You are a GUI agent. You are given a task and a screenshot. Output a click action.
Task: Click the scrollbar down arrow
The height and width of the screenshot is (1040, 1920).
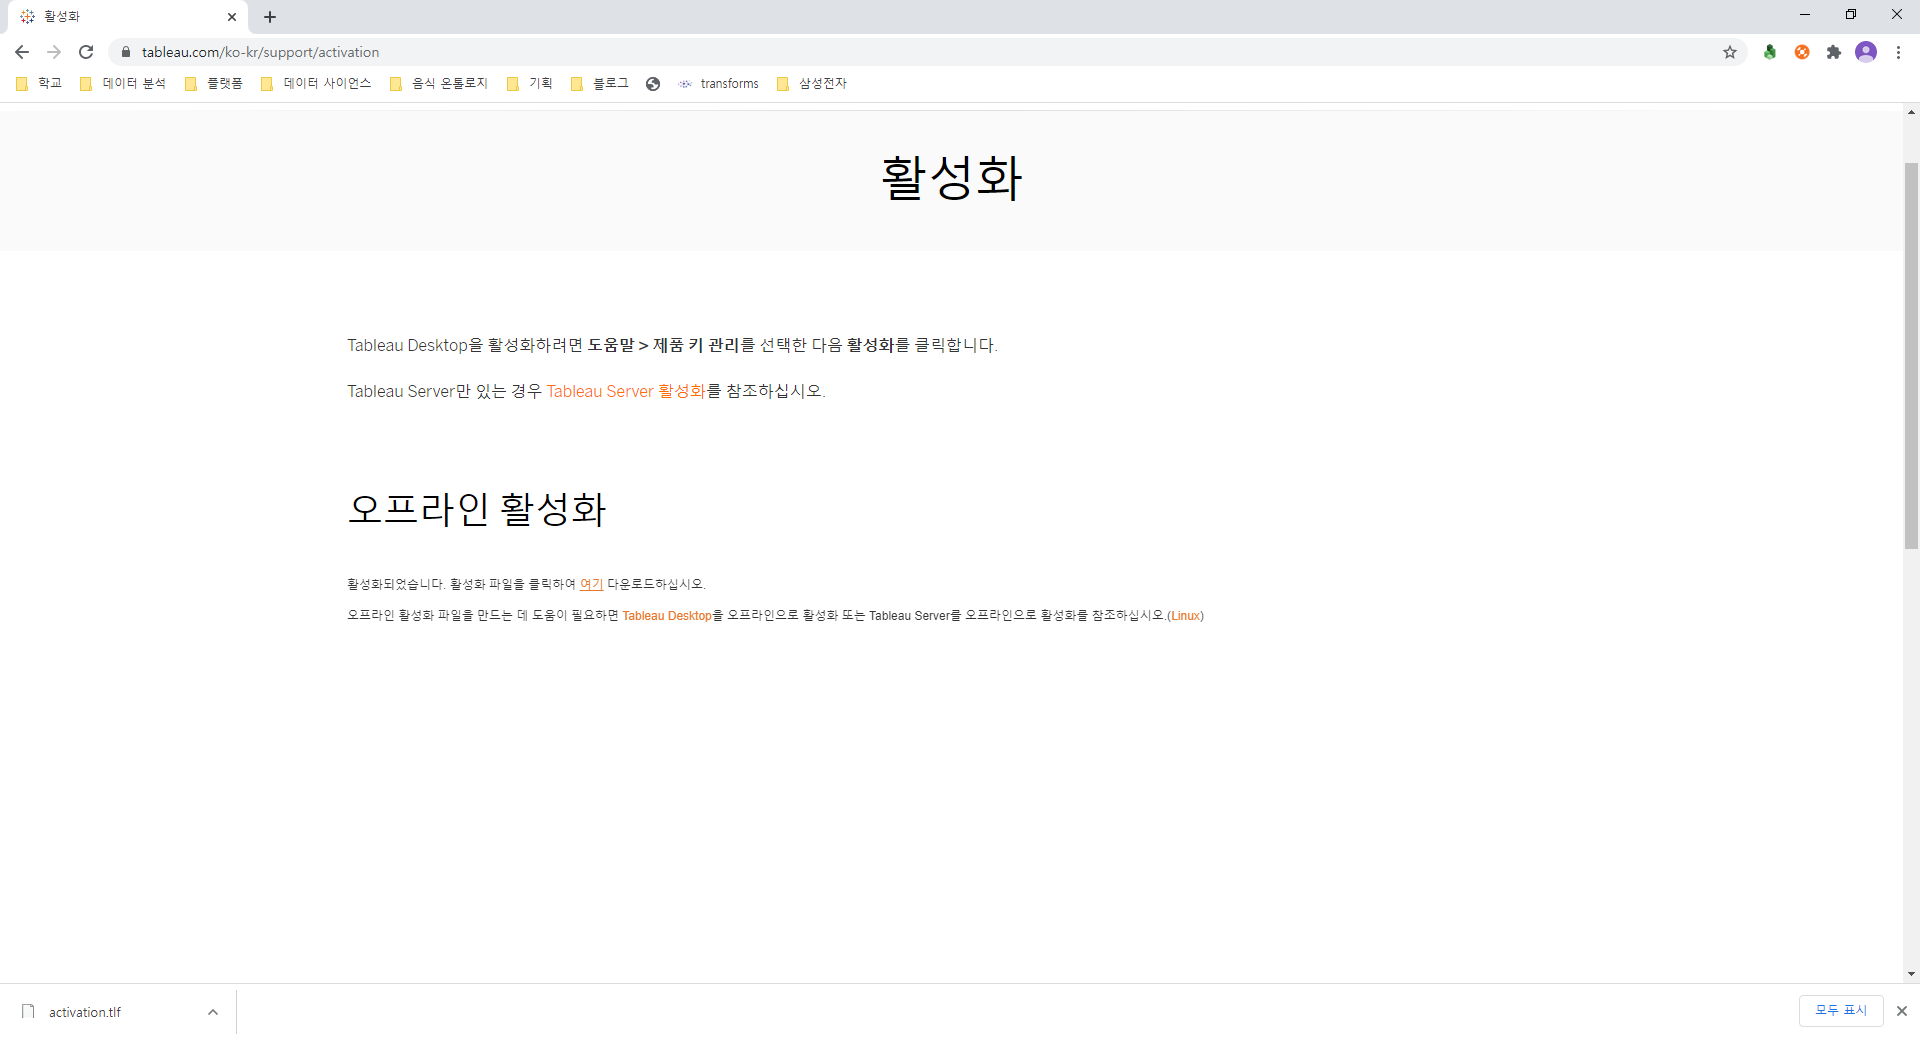[x=1911, y=974]
